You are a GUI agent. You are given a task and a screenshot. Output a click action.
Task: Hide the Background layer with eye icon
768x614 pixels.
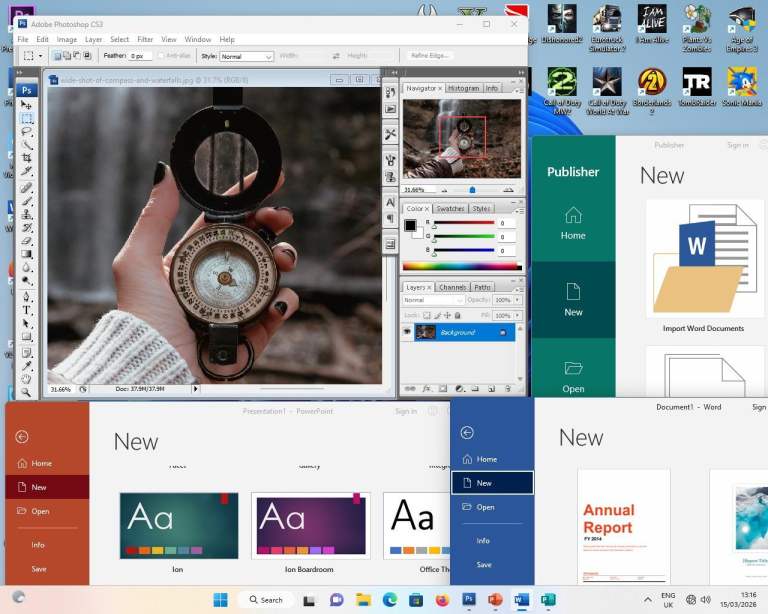(407, 332)
